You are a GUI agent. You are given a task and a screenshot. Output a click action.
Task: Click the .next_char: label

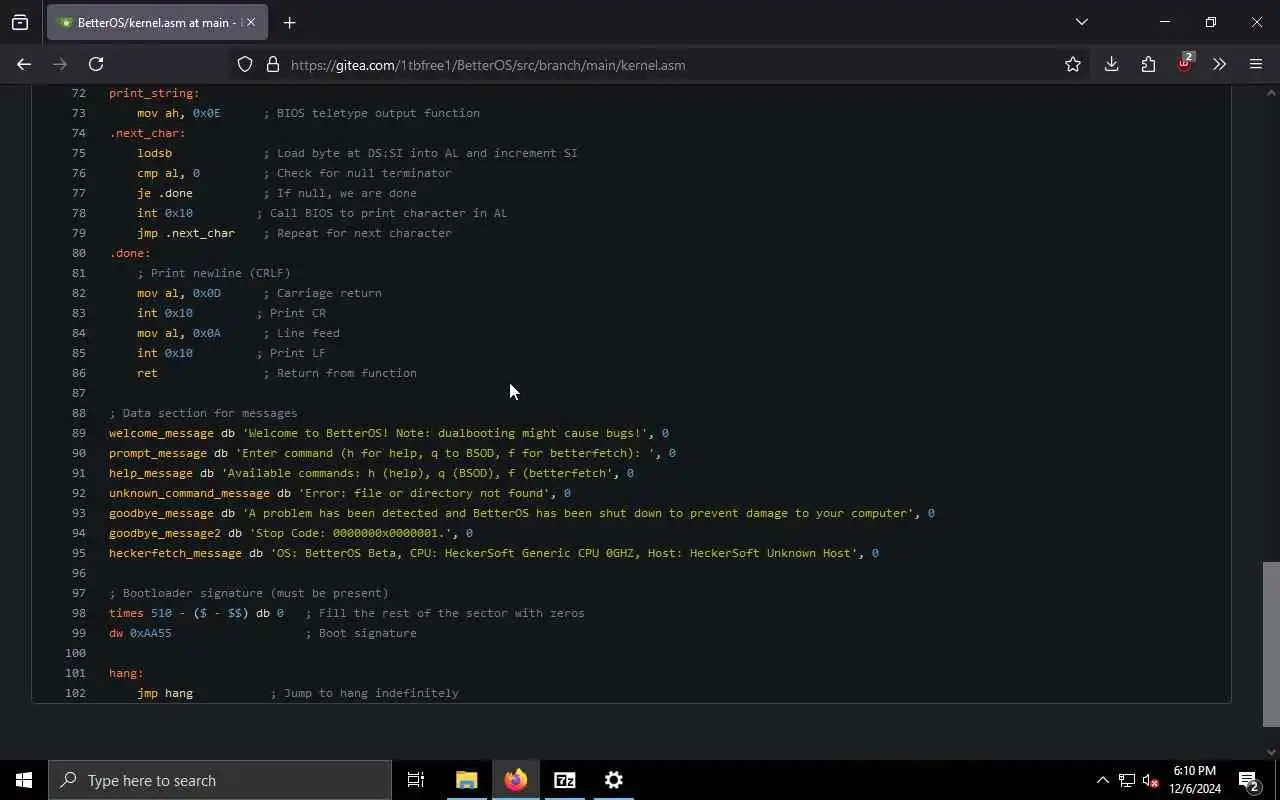tap(147, 133)
